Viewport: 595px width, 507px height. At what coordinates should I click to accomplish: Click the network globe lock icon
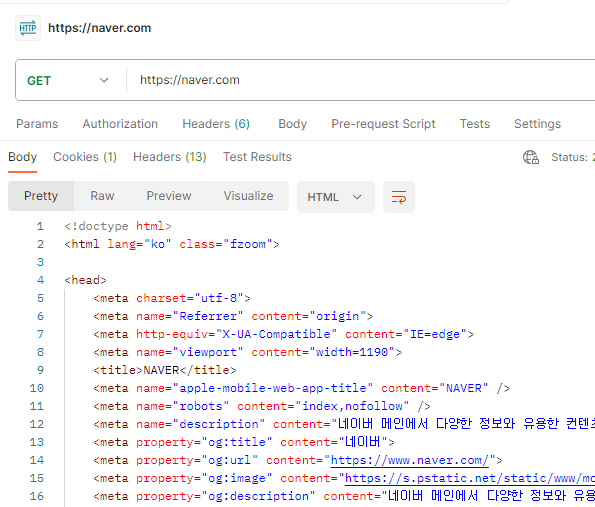[x=531, y=157]
